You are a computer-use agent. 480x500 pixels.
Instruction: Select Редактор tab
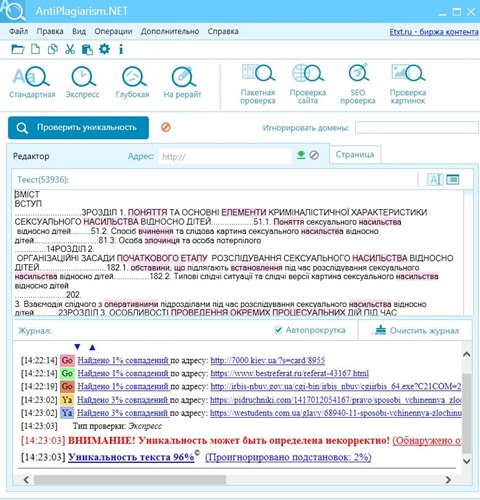coord(31,156)
